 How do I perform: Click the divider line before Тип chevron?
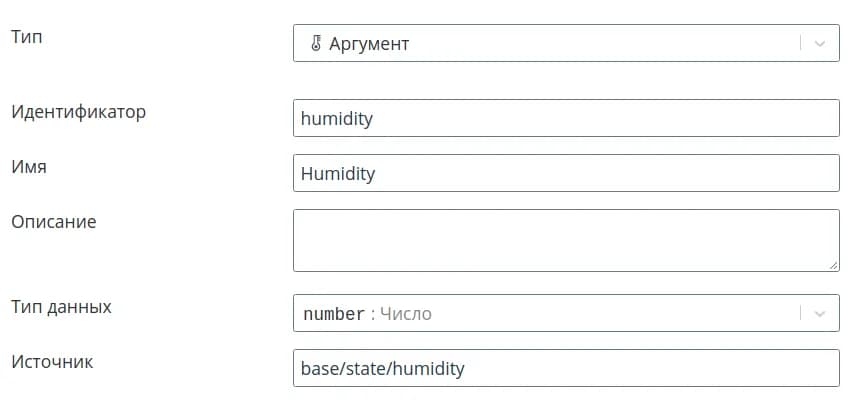pos(801,44)
